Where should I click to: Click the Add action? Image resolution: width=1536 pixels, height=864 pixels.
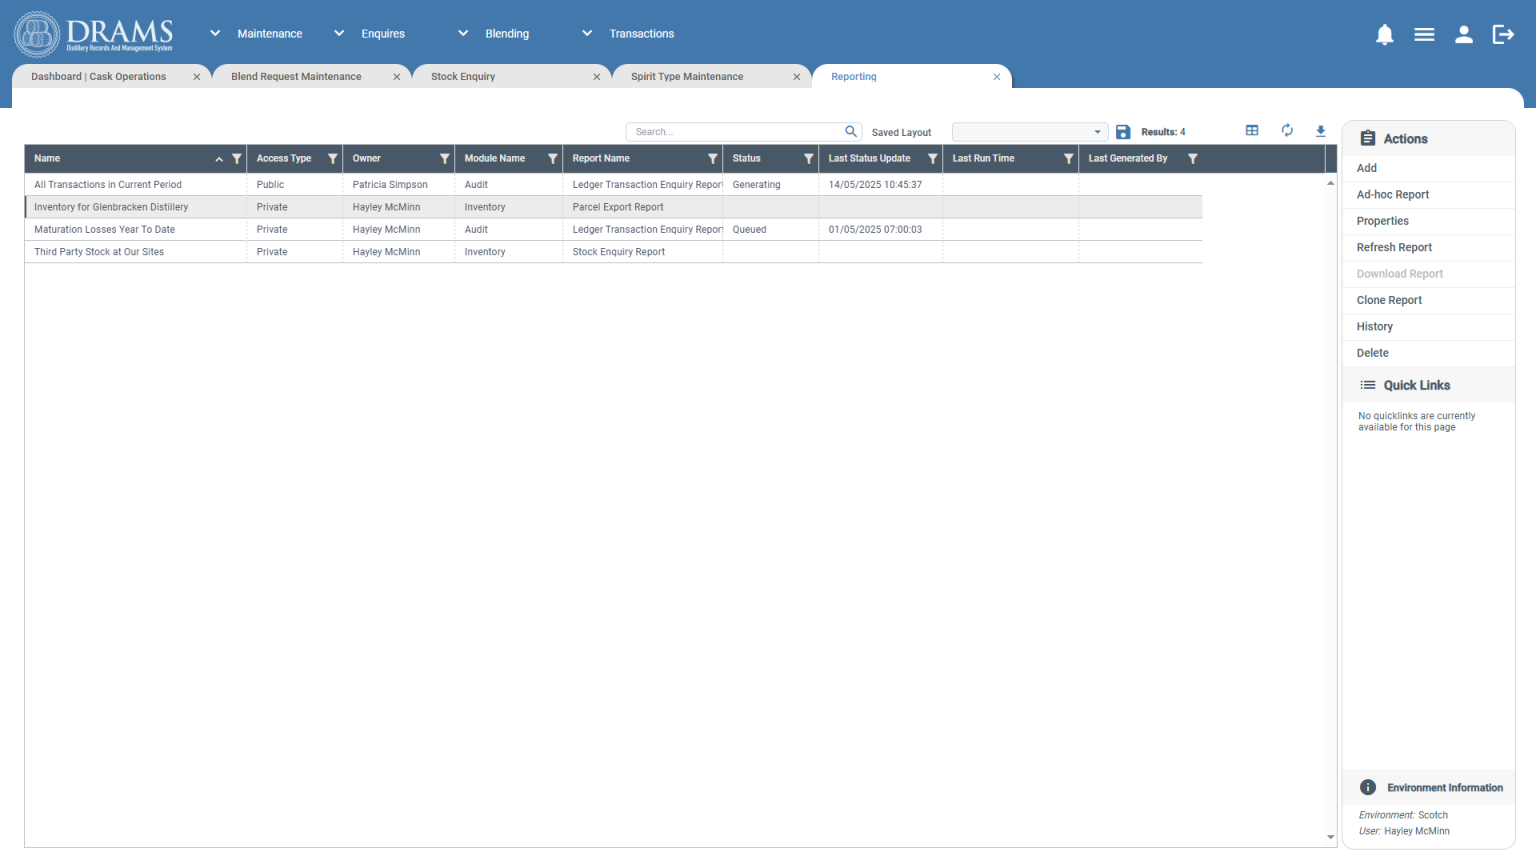(1366, 168)
